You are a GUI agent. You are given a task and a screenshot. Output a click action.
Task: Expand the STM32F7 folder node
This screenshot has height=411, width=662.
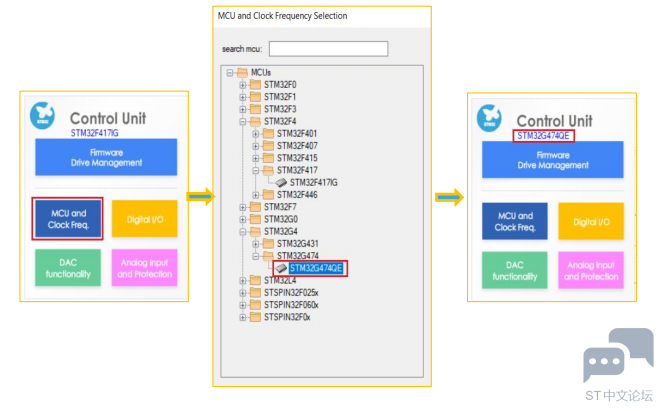point(243,207)
